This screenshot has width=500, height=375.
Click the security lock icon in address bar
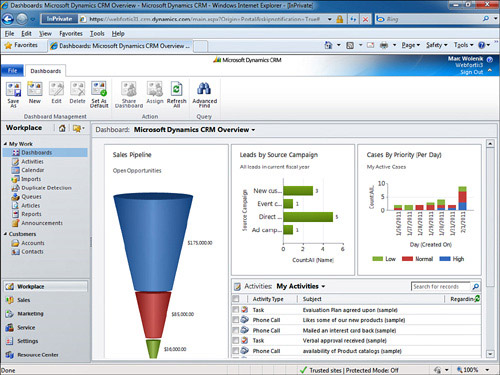coord(340,19)
